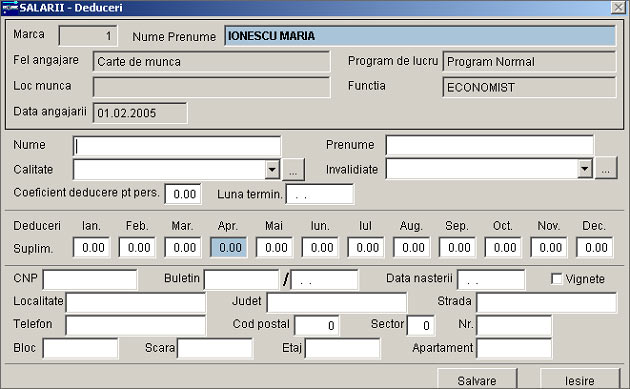Click the Scara input field

pyautogui.click(x=215, y=348)
